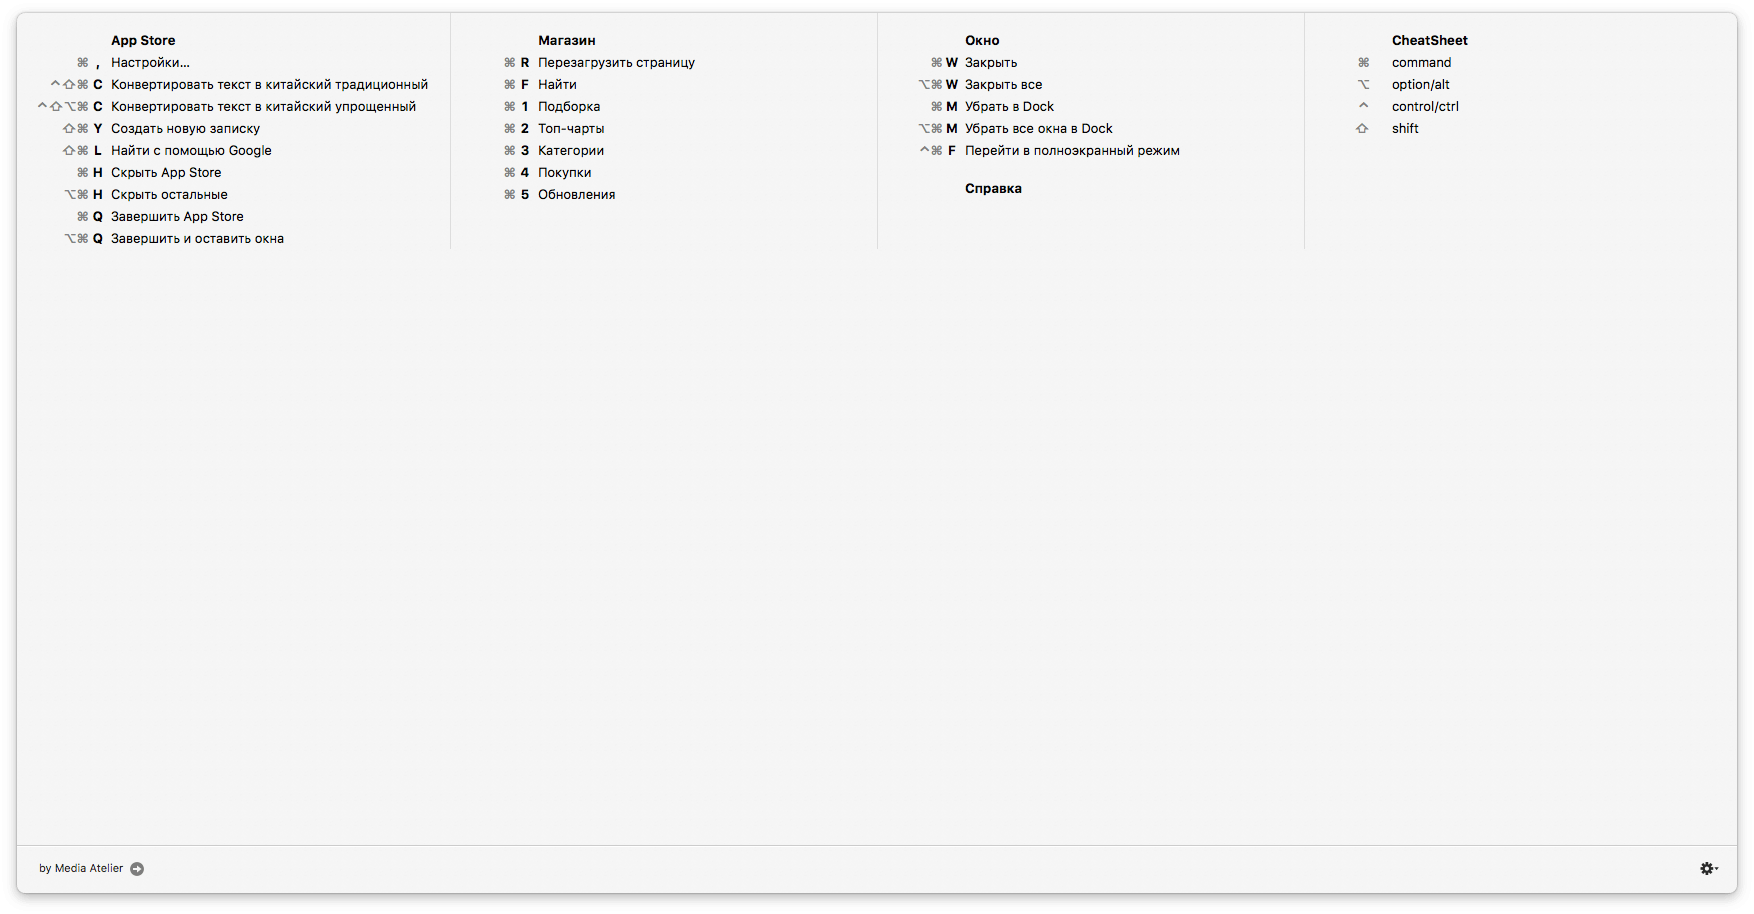1754x914 pixels.
Task: Choose 'Убрать в Dock'
Action: click(x=1009, y=106)
